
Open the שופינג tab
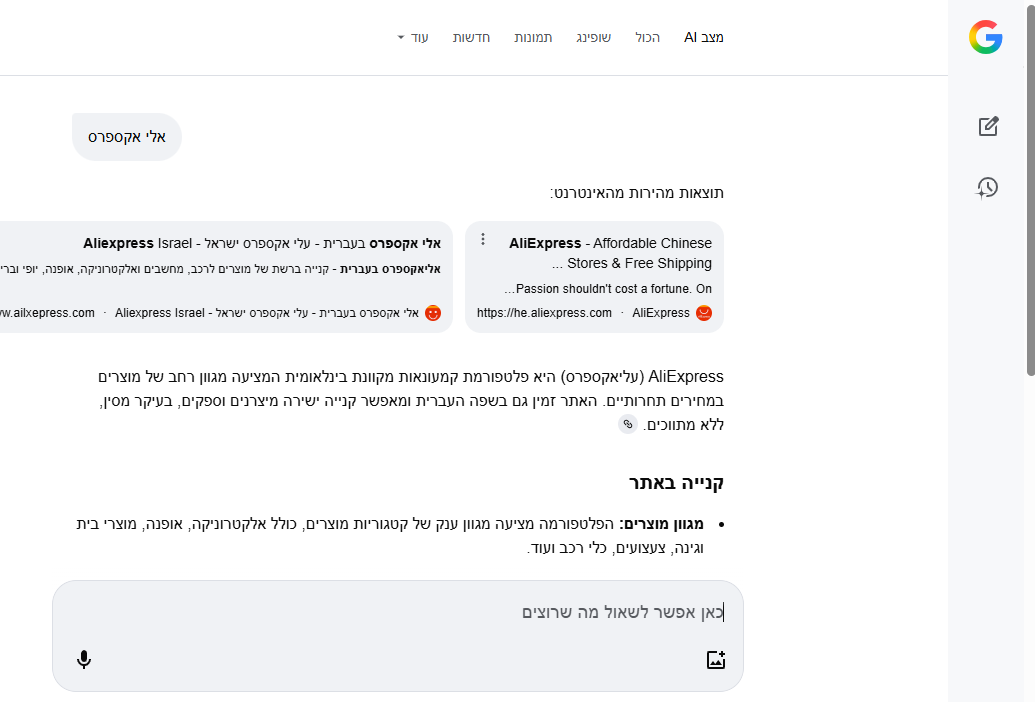[x=593, y=38]
